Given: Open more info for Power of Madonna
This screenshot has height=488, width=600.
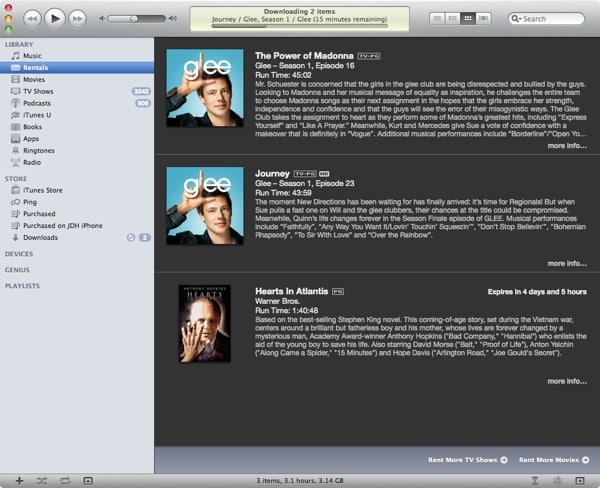Looking at the screenshot, I should tap(567, 146).
